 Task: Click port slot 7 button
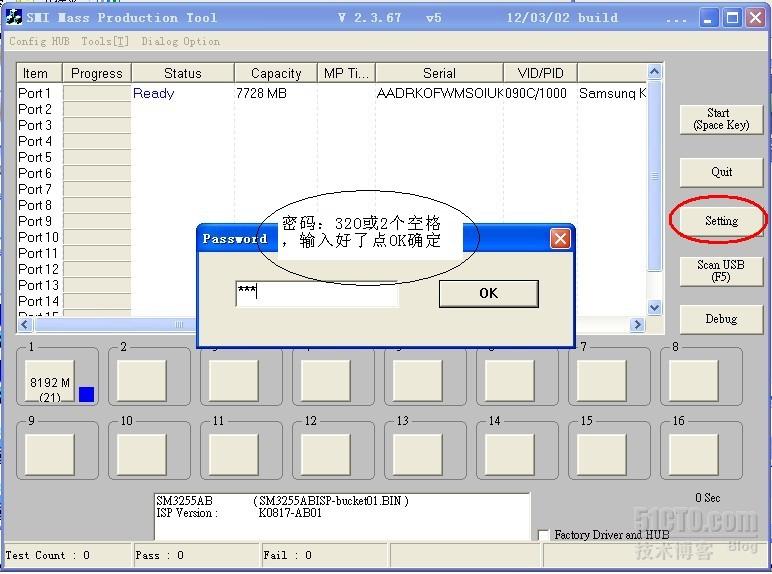[602, 381]
